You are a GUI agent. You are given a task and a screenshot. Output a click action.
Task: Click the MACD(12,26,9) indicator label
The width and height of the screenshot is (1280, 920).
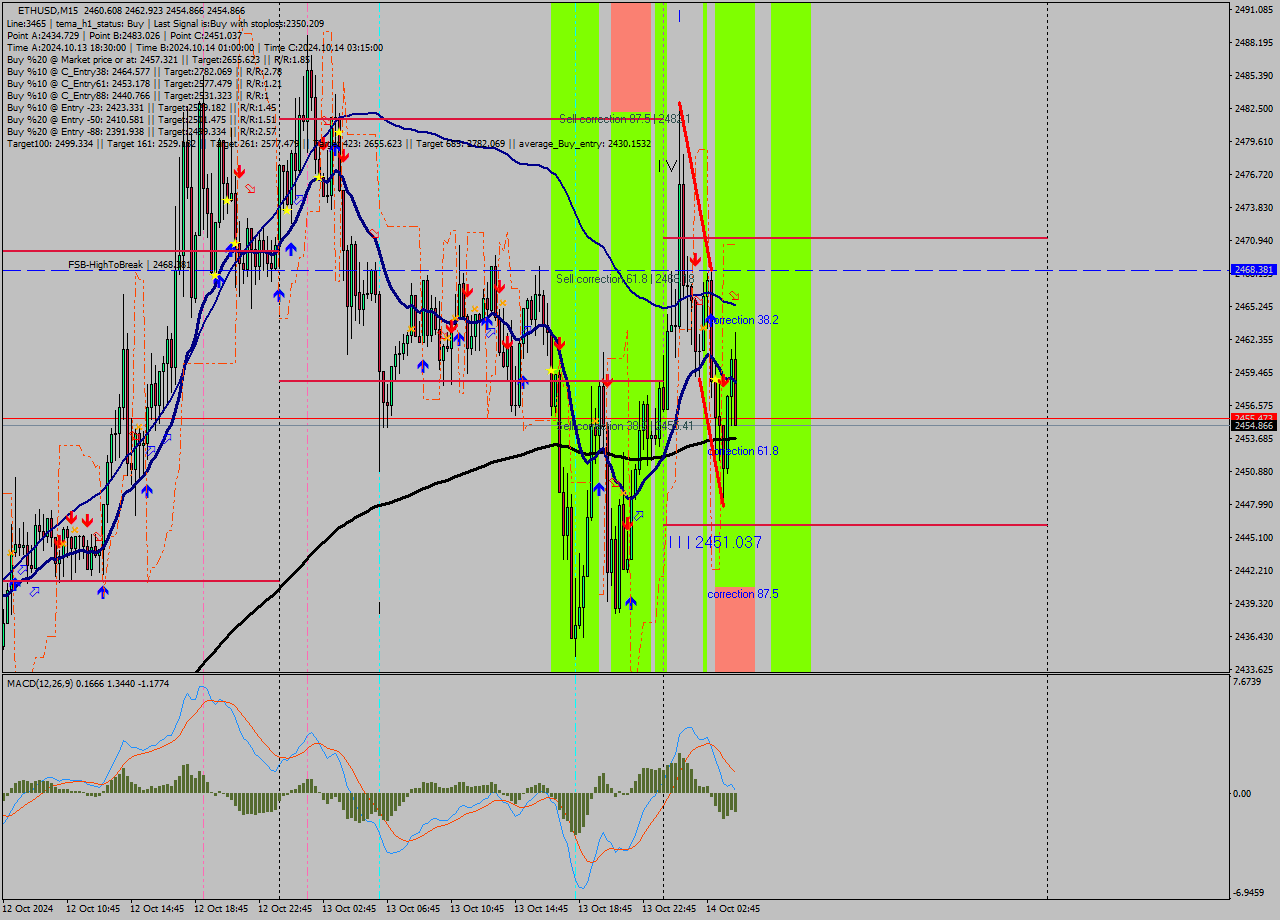coord(88,683)
